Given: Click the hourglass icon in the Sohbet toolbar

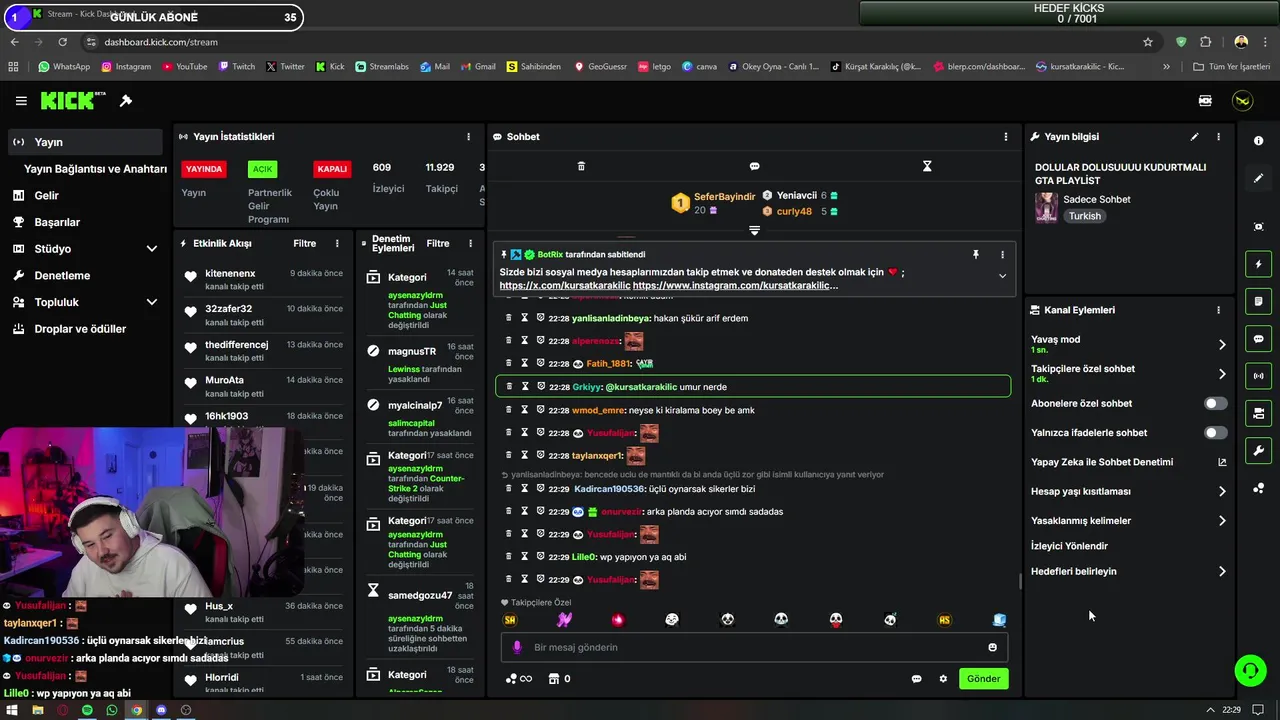Looking at the screenshot, I should tap(927, 166).
